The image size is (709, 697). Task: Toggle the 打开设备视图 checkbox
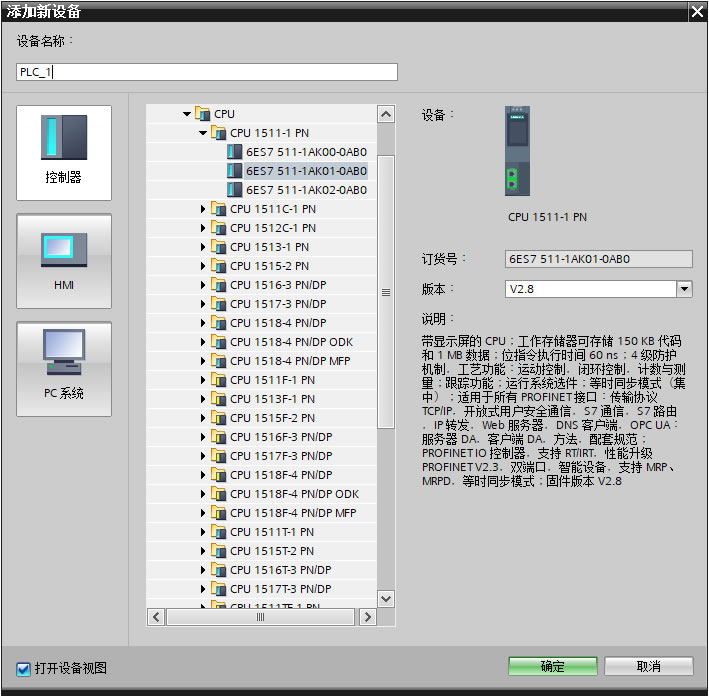[23, 668]
